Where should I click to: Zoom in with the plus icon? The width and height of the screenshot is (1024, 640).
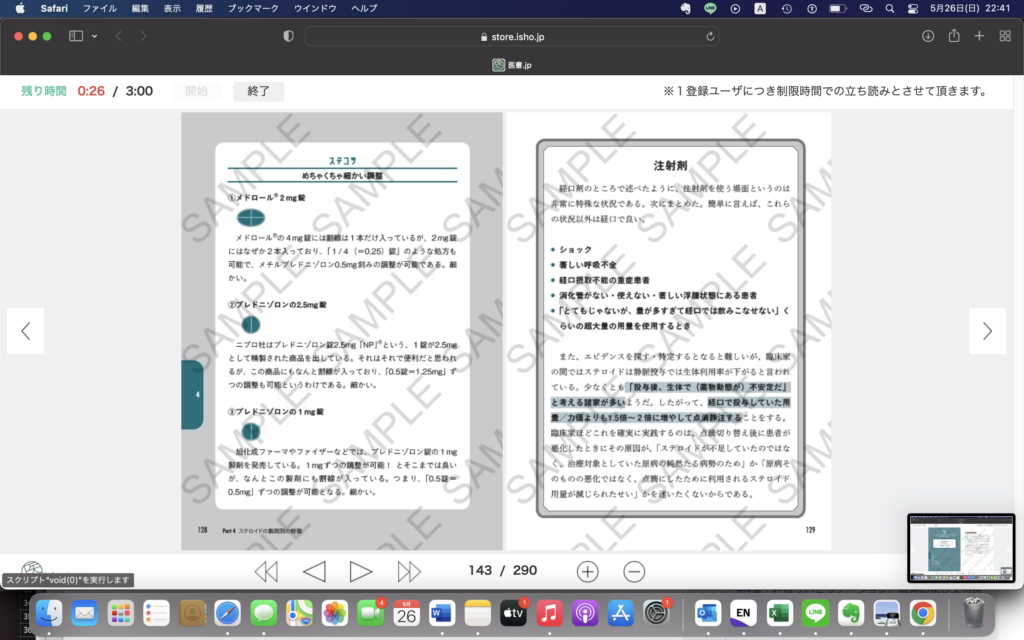[588, 571]
